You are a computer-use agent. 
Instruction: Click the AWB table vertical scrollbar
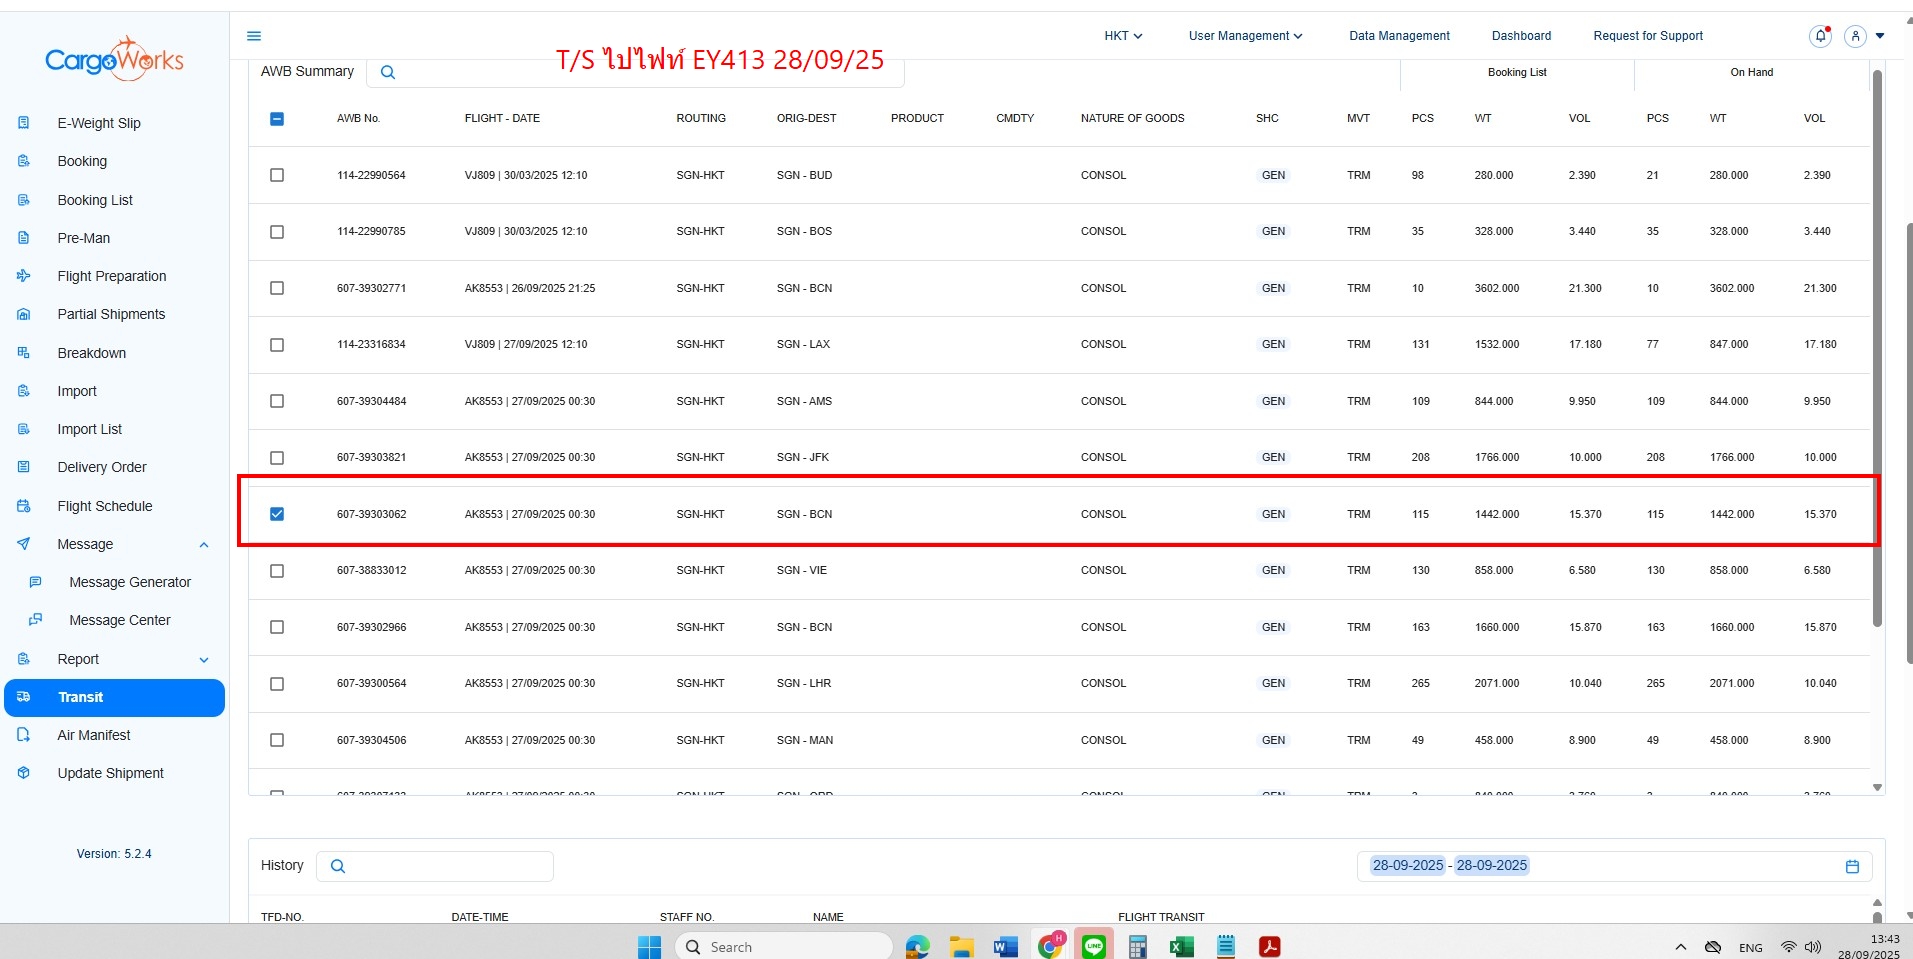coord(1877,350)
